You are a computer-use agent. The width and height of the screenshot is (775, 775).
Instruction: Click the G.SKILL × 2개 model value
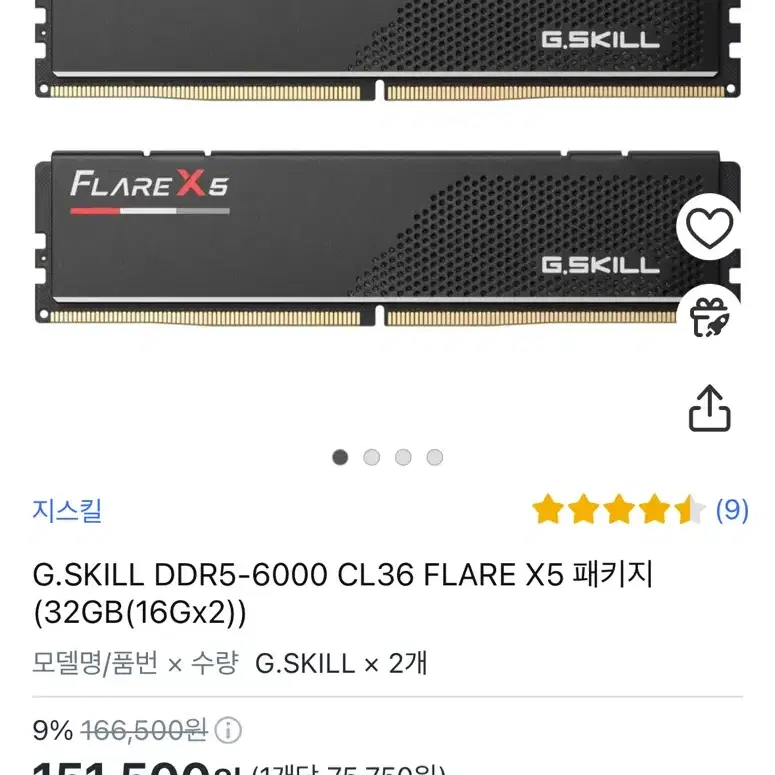341,663
